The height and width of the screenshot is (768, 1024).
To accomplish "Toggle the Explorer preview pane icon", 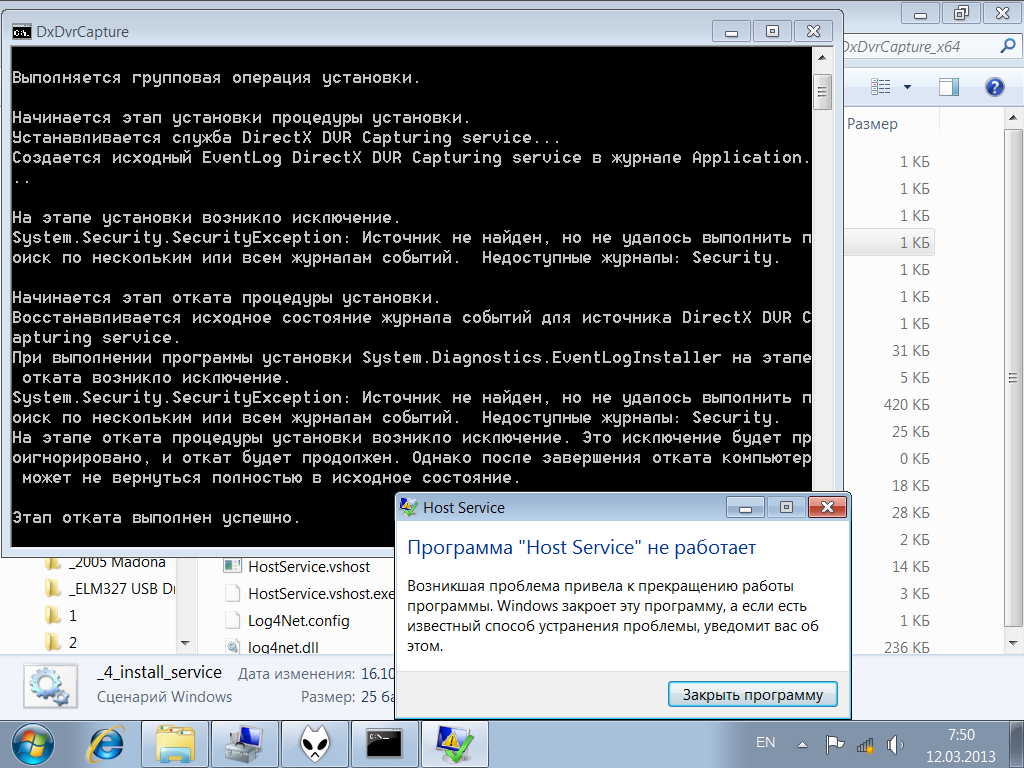I will point(949,87).
